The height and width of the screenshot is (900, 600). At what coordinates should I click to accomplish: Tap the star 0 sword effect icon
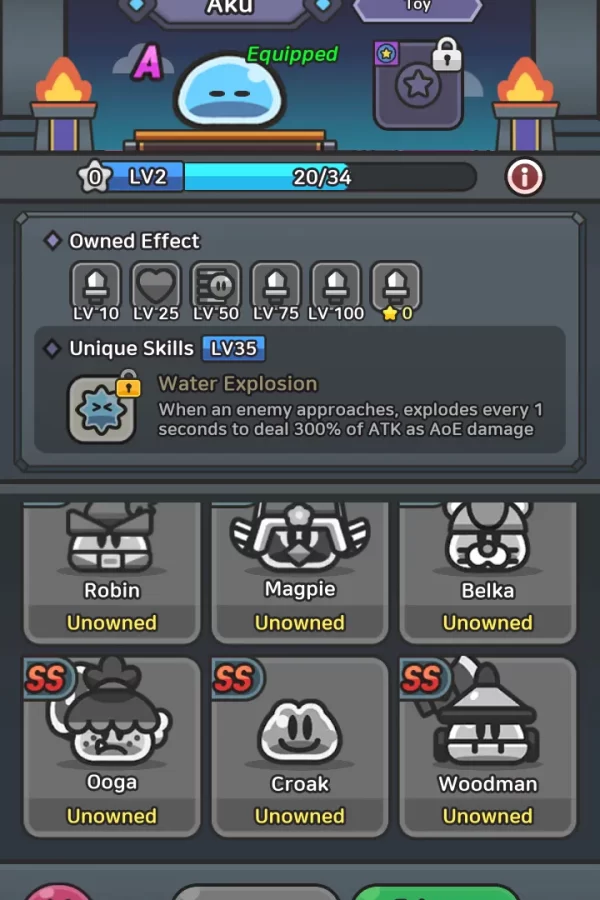396,285
